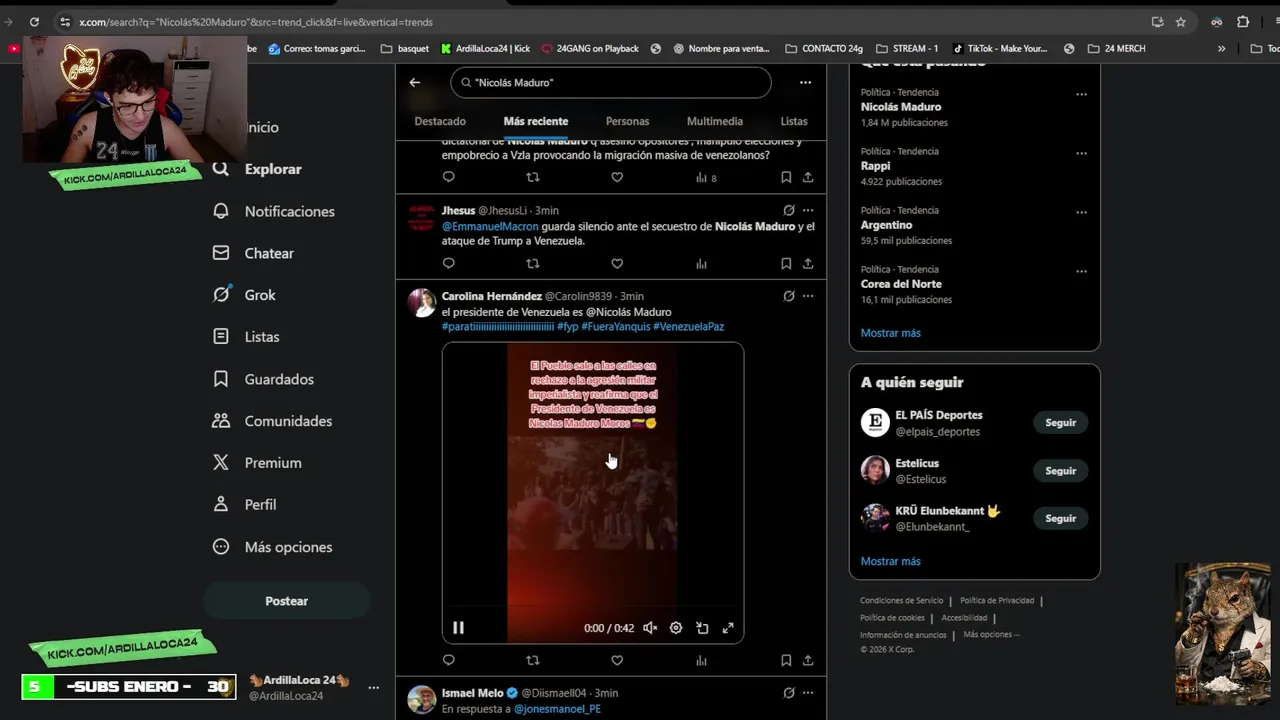Follow KRÜ Elunbekannt
This screenshot has height=720, width=1280.
pyautogui.click(x=1061, y=519)
